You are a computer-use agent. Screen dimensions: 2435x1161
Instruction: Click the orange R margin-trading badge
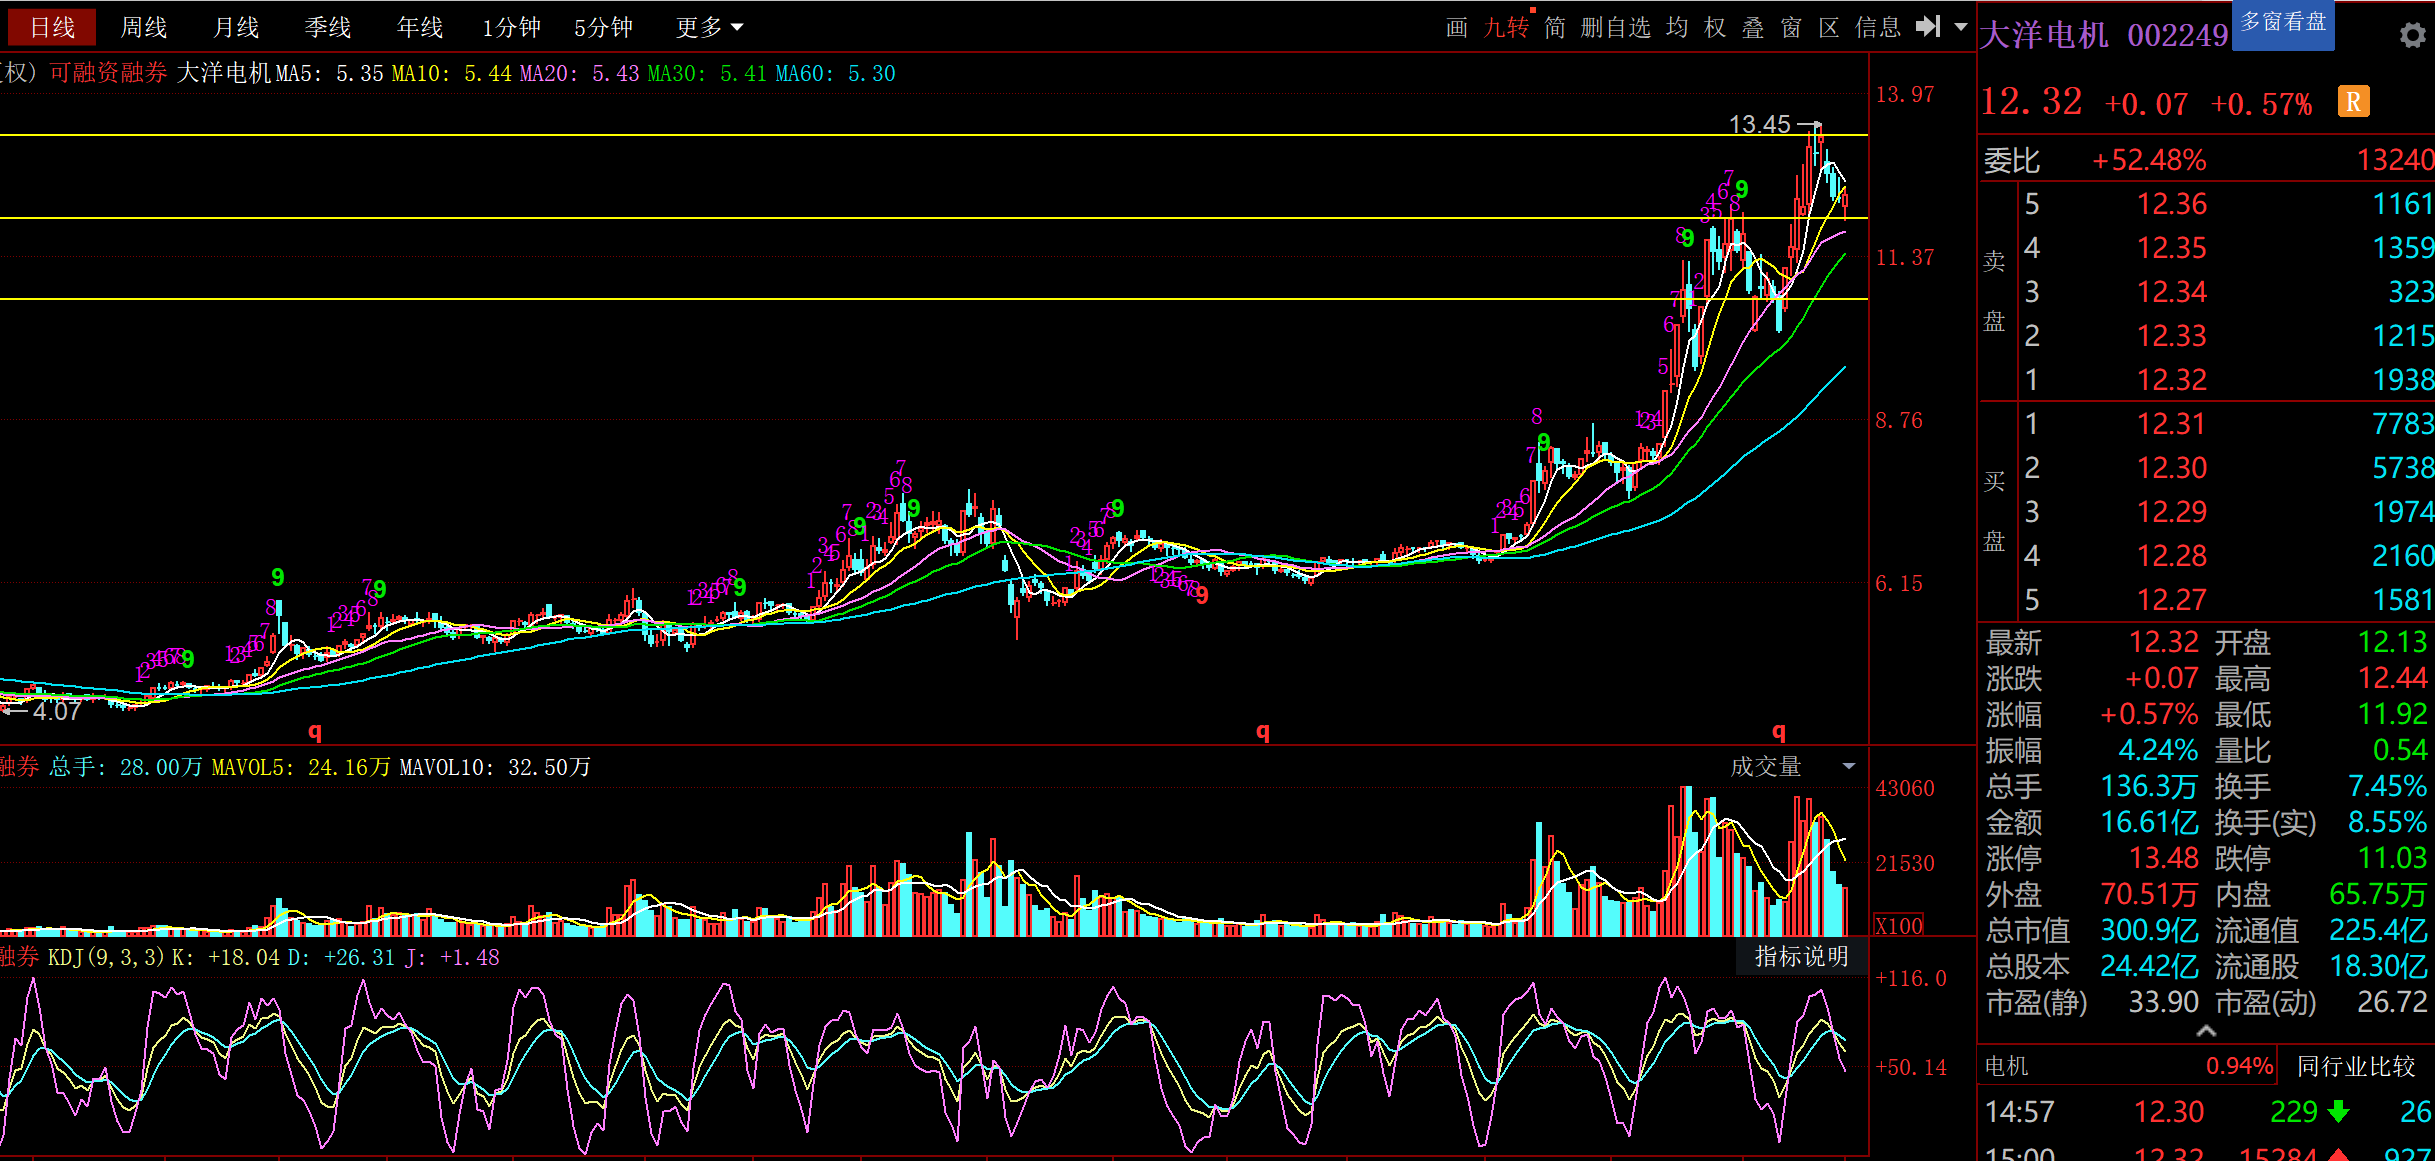2353,102
